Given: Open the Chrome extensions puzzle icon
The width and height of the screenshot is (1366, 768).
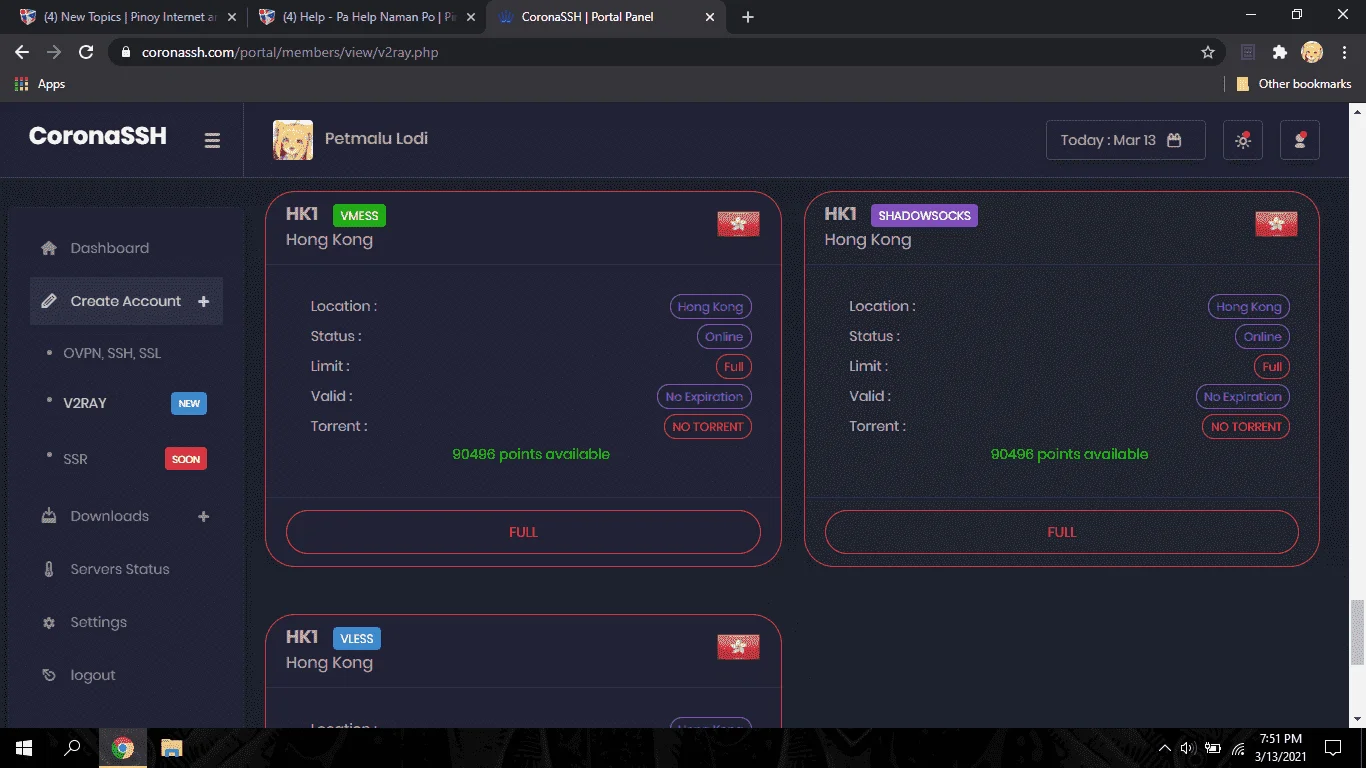Looking at the screenshot, I should [1280, 52].
